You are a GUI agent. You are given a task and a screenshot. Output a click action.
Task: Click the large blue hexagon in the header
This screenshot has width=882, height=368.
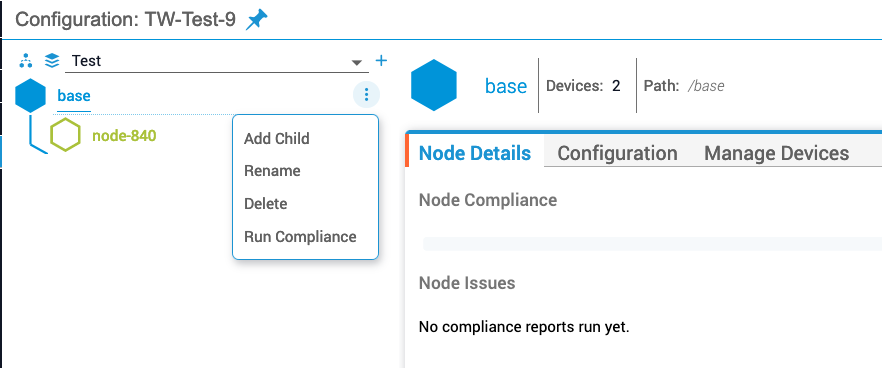click(434, 85)
